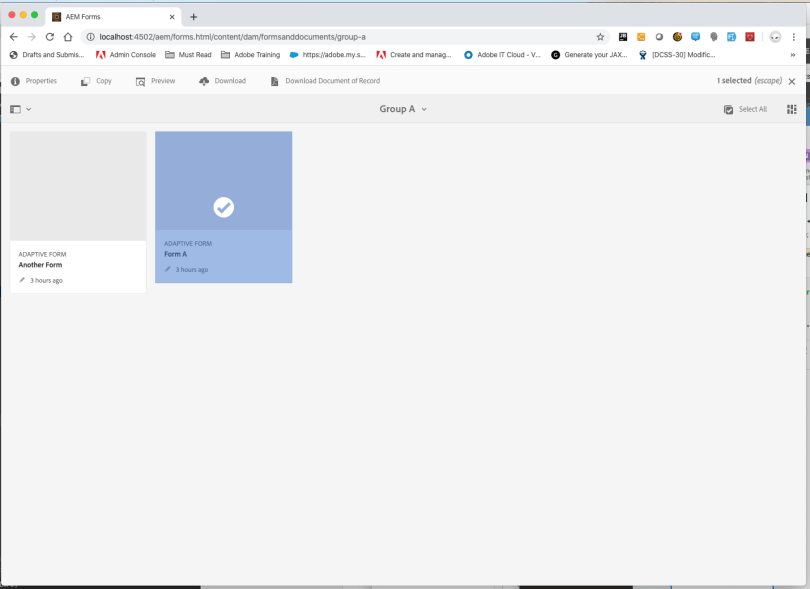Navigate back using the browser arrow

12,36
